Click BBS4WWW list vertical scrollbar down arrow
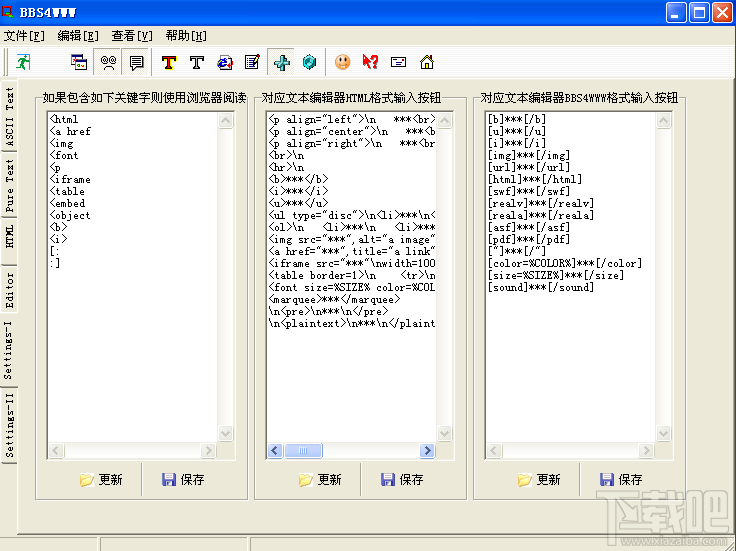This screenshot has height=551, width=736. point(663,433)
